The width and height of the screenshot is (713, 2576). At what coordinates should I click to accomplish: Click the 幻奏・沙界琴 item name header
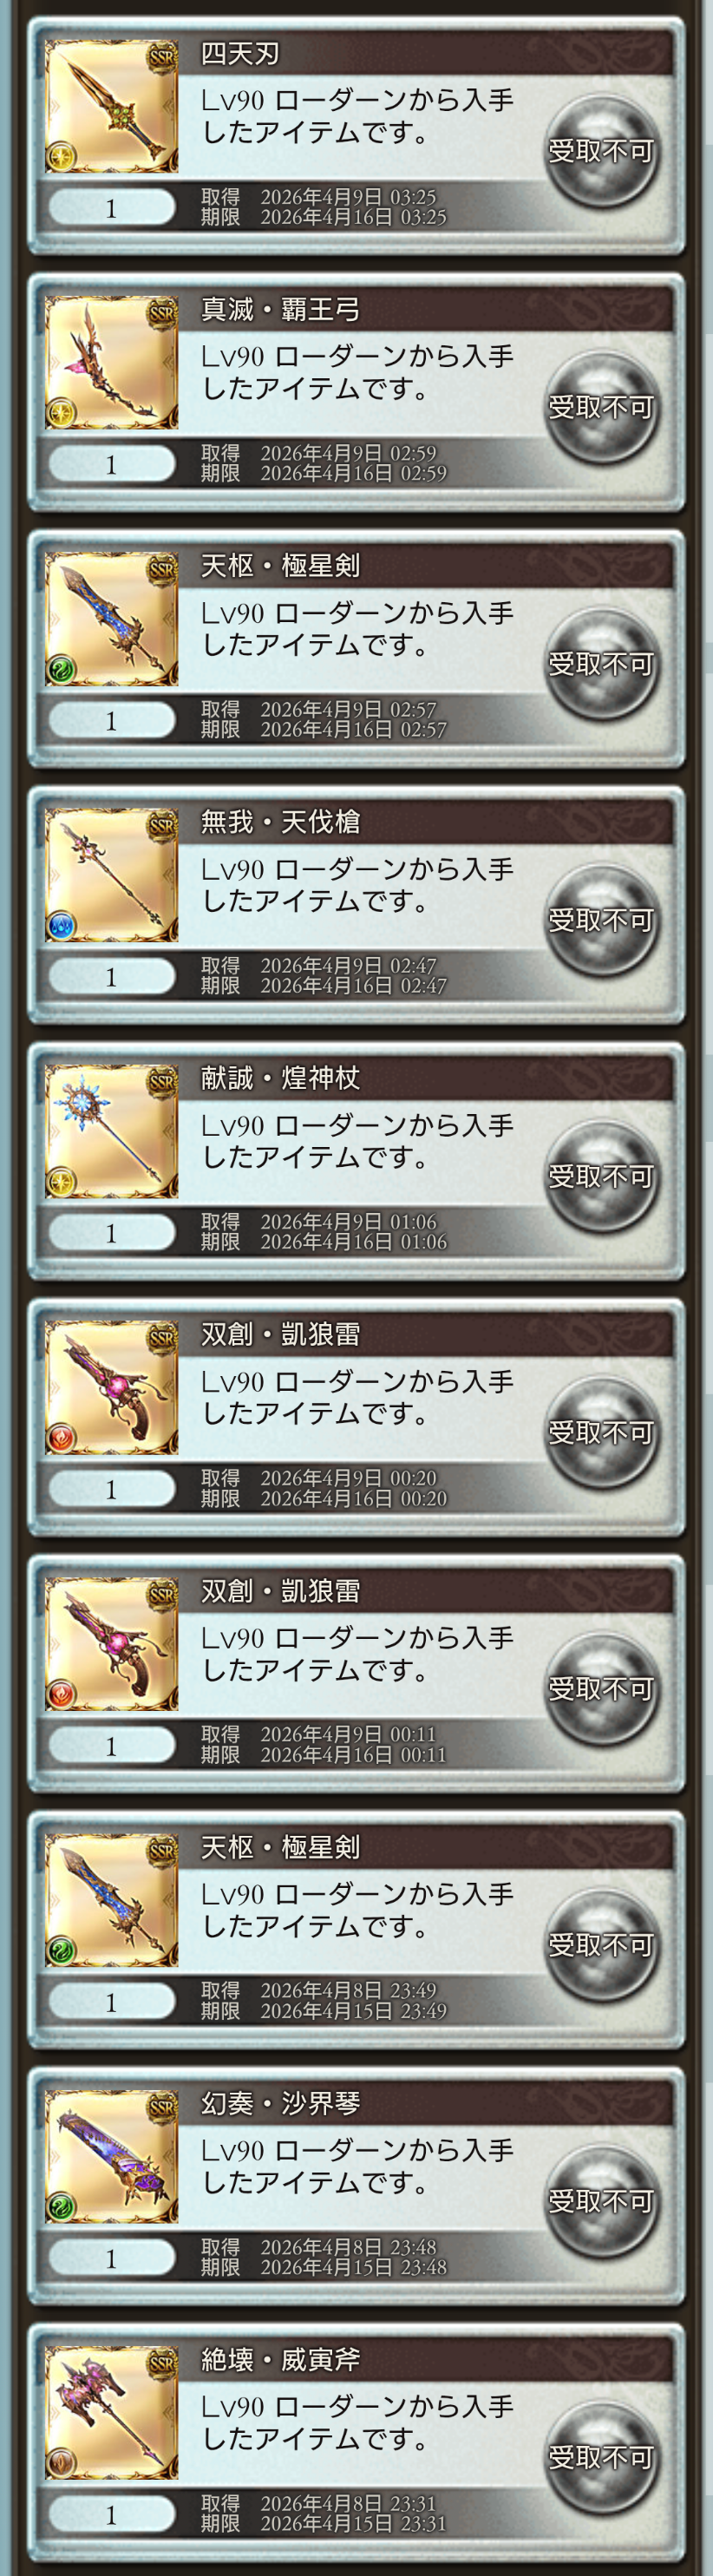(281, 2104)
